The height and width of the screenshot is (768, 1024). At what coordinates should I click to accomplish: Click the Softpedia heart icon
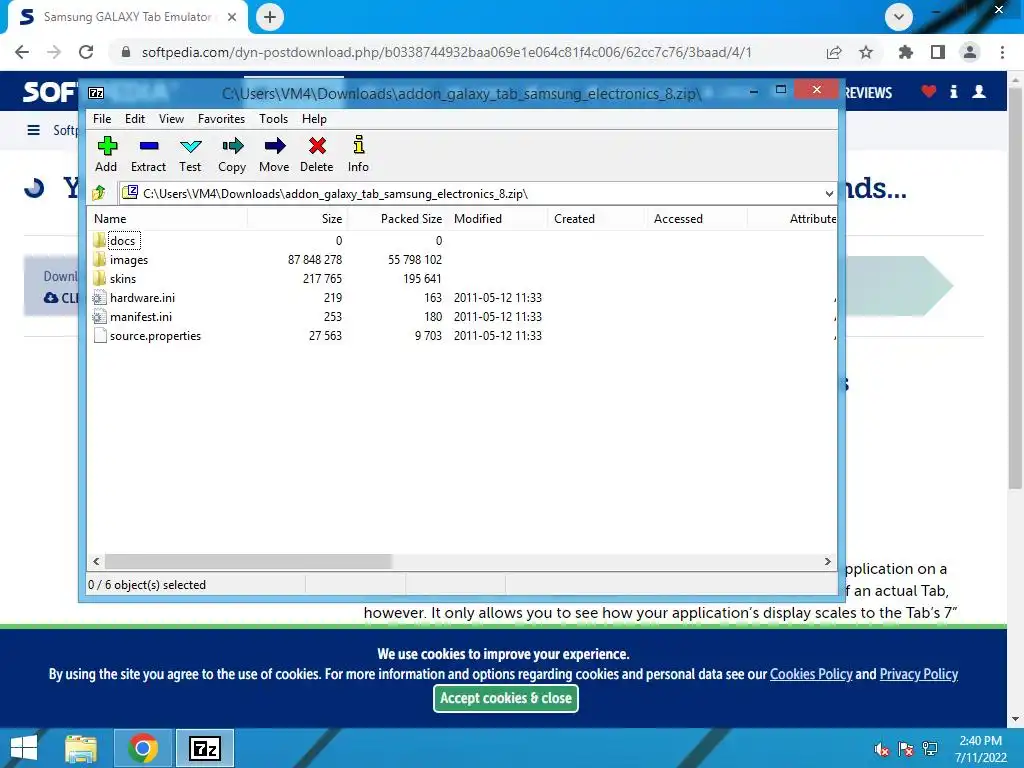pyautogui.click(x=929, y=91)
